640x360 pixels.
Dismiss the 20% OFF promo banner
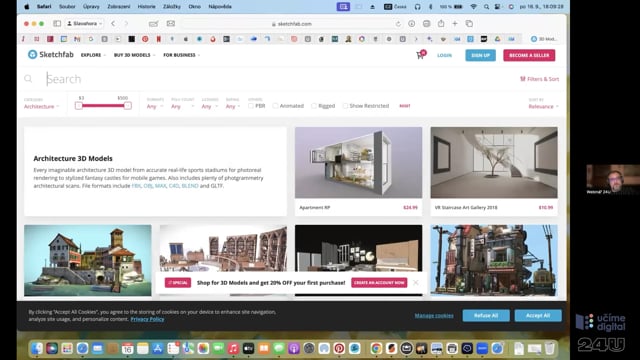click(x=416, y=282)
